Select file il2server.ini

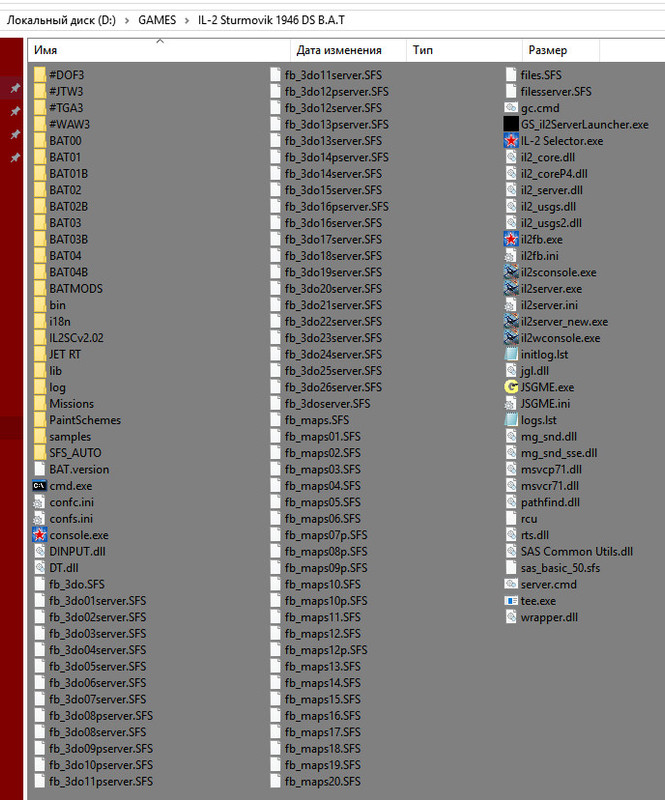coord(549,305)
